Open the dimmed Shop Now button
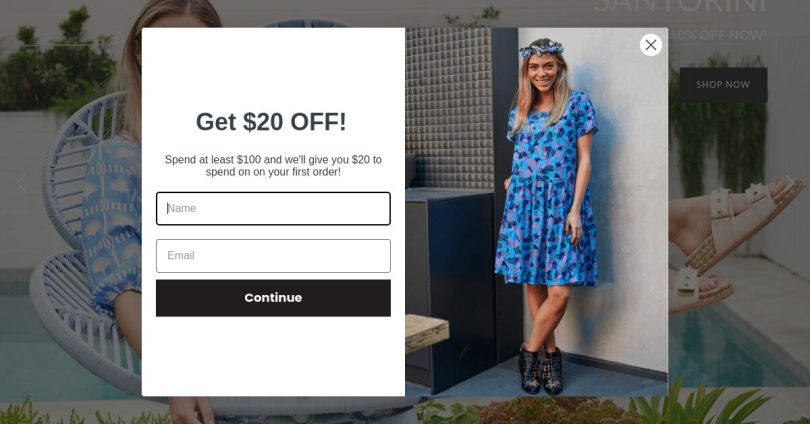The image size is (810, 424). pos(723,85)
